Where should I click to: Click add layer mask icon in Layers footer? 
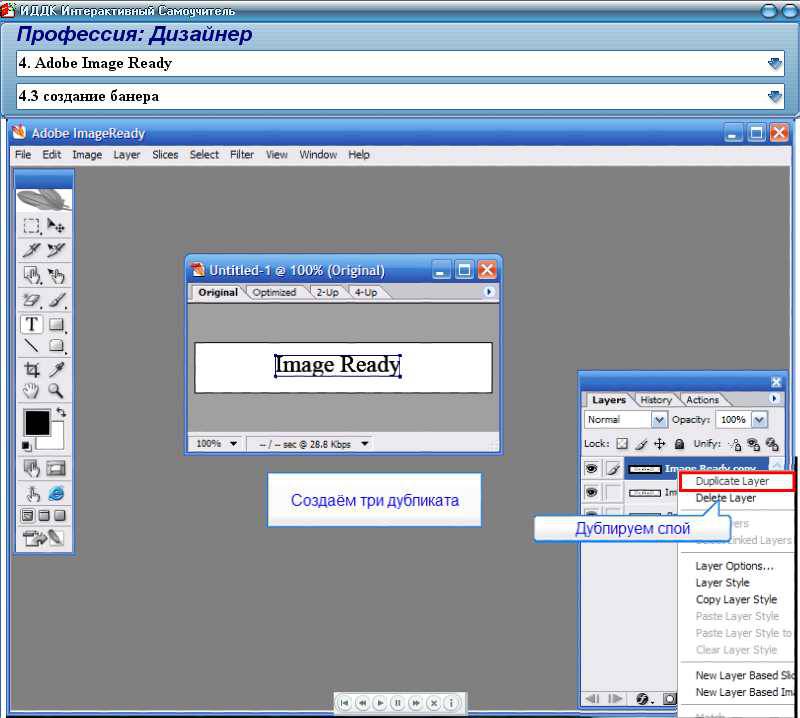click(x=669, y=699)
